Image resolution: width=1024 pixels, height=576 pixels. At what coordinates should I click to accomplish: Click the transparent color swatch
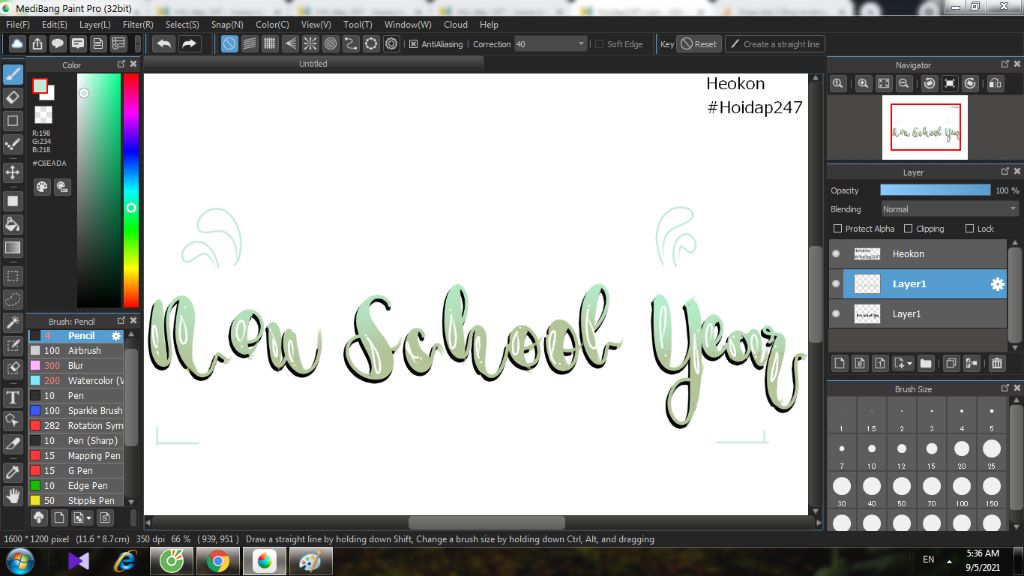pyautogui.click(x=43, y=115)
